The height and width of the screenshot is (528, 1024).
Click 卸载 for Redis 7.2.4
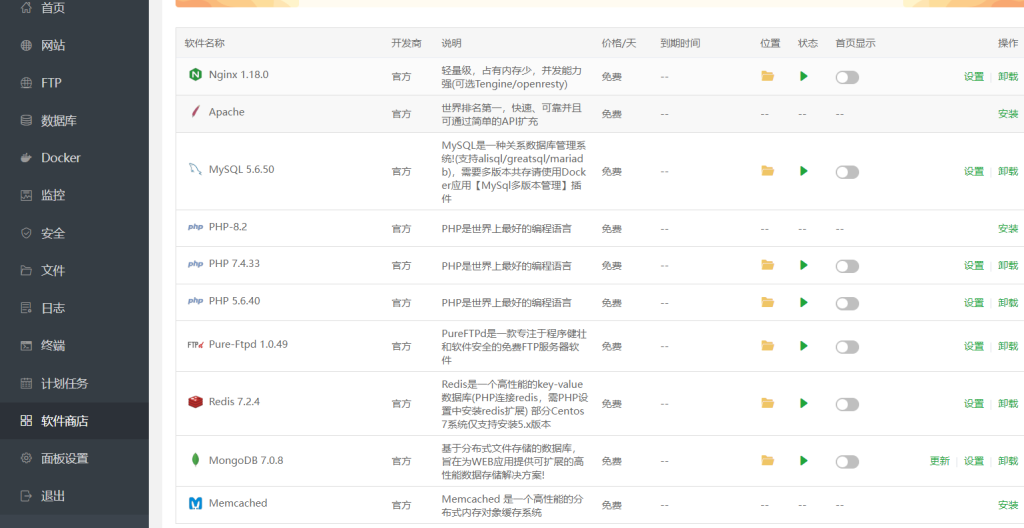[x=1008, y=403]
